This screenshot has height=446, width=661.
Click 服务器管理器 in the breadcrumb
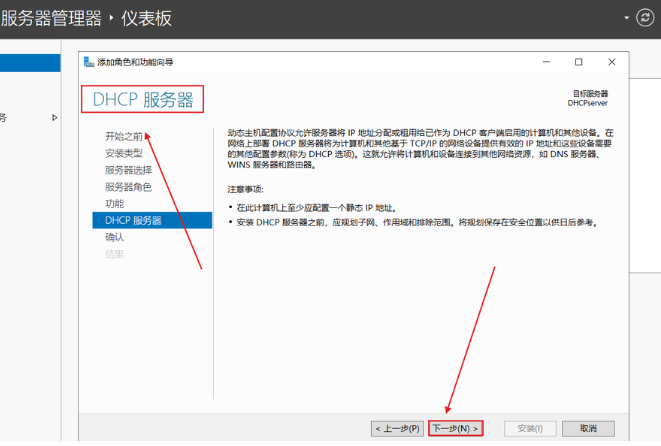[52, 18]
